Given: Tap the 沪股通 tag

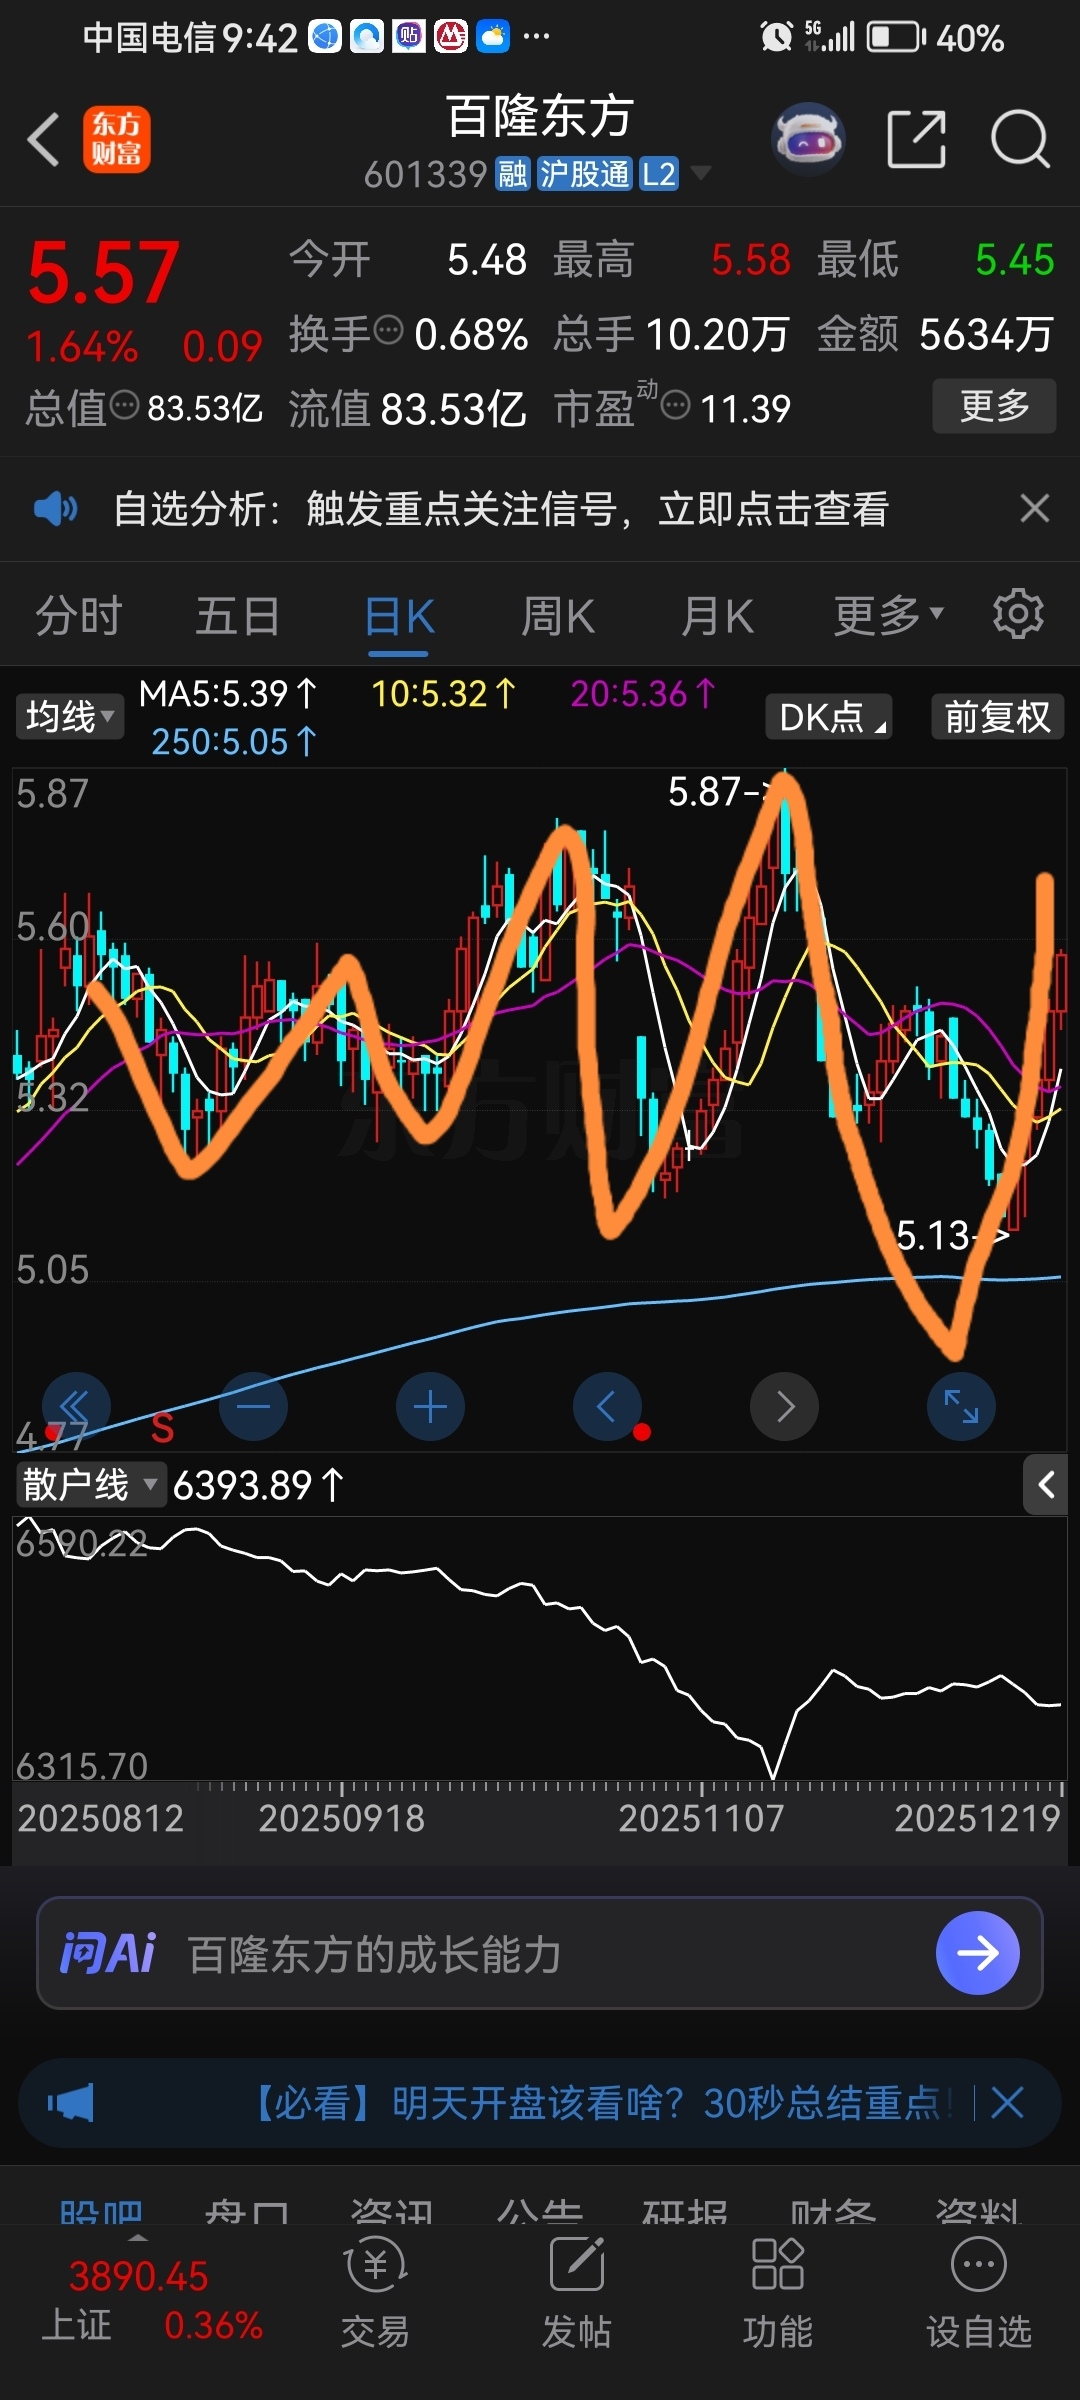Looking at the screenshot, I should [x=584, y=174].
